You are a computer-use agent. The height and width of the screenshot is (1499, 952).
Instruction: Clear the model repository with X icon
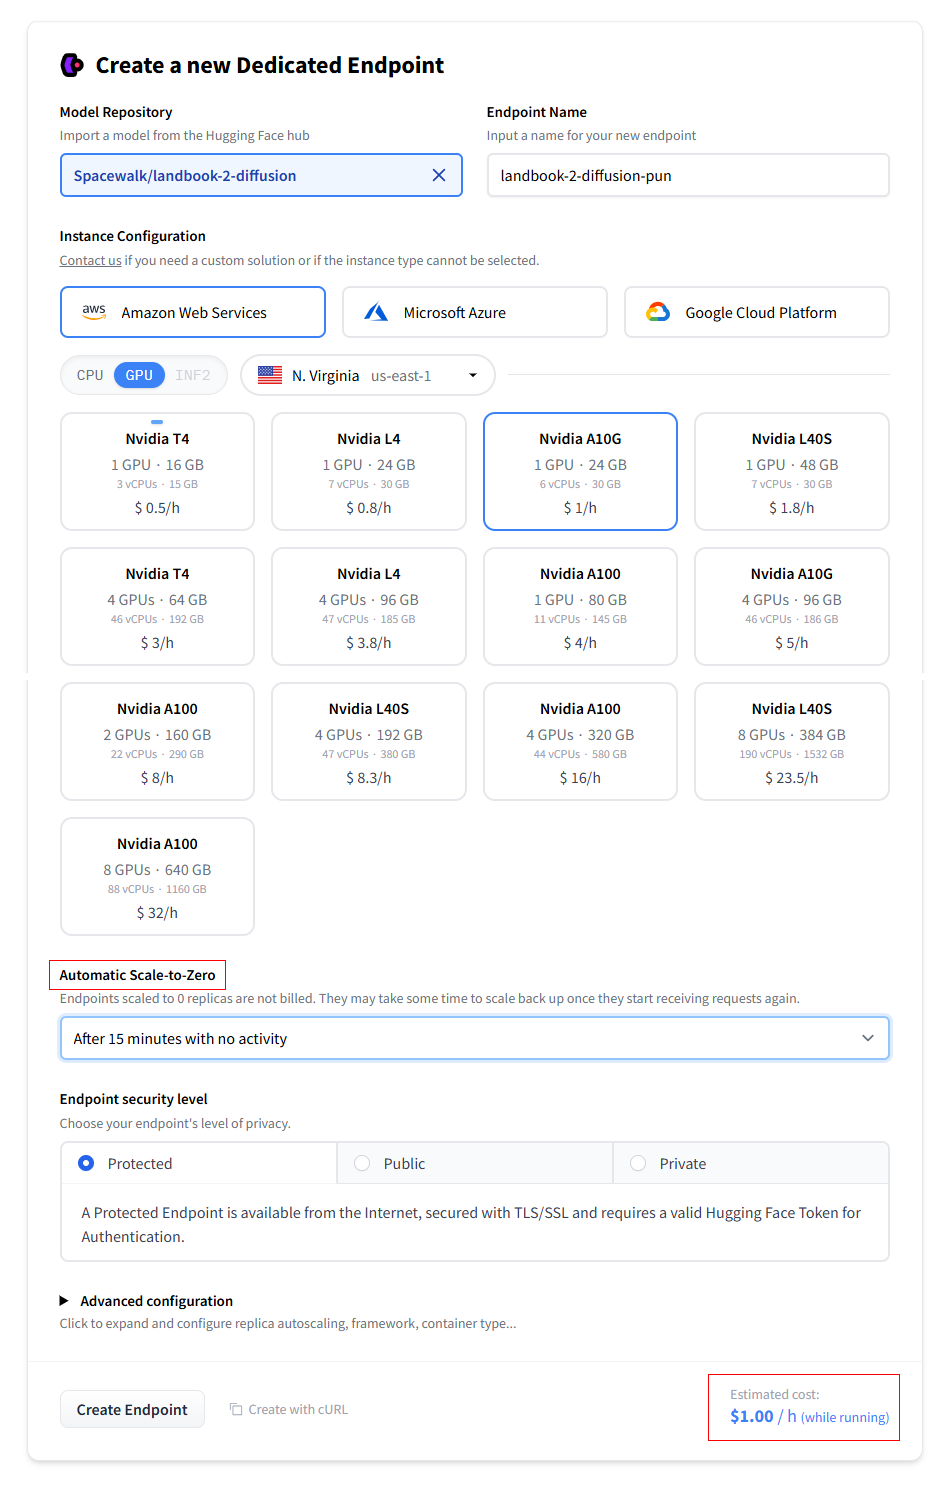tap(438, 176)
